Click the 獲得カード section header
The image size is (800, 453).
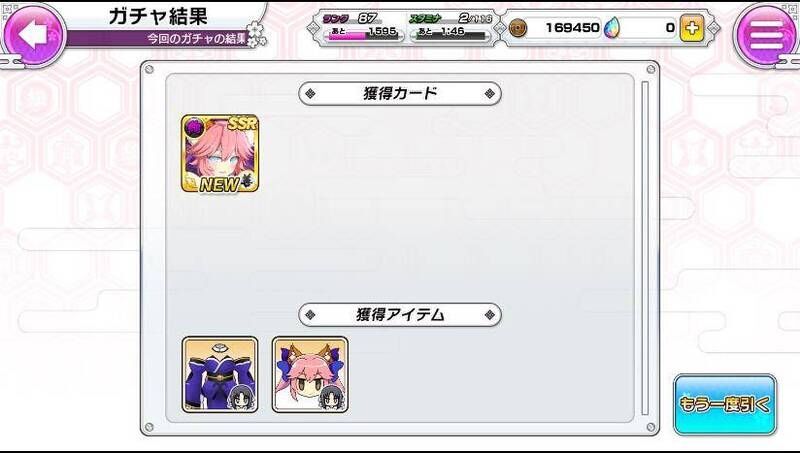click(x=400, y=94)
